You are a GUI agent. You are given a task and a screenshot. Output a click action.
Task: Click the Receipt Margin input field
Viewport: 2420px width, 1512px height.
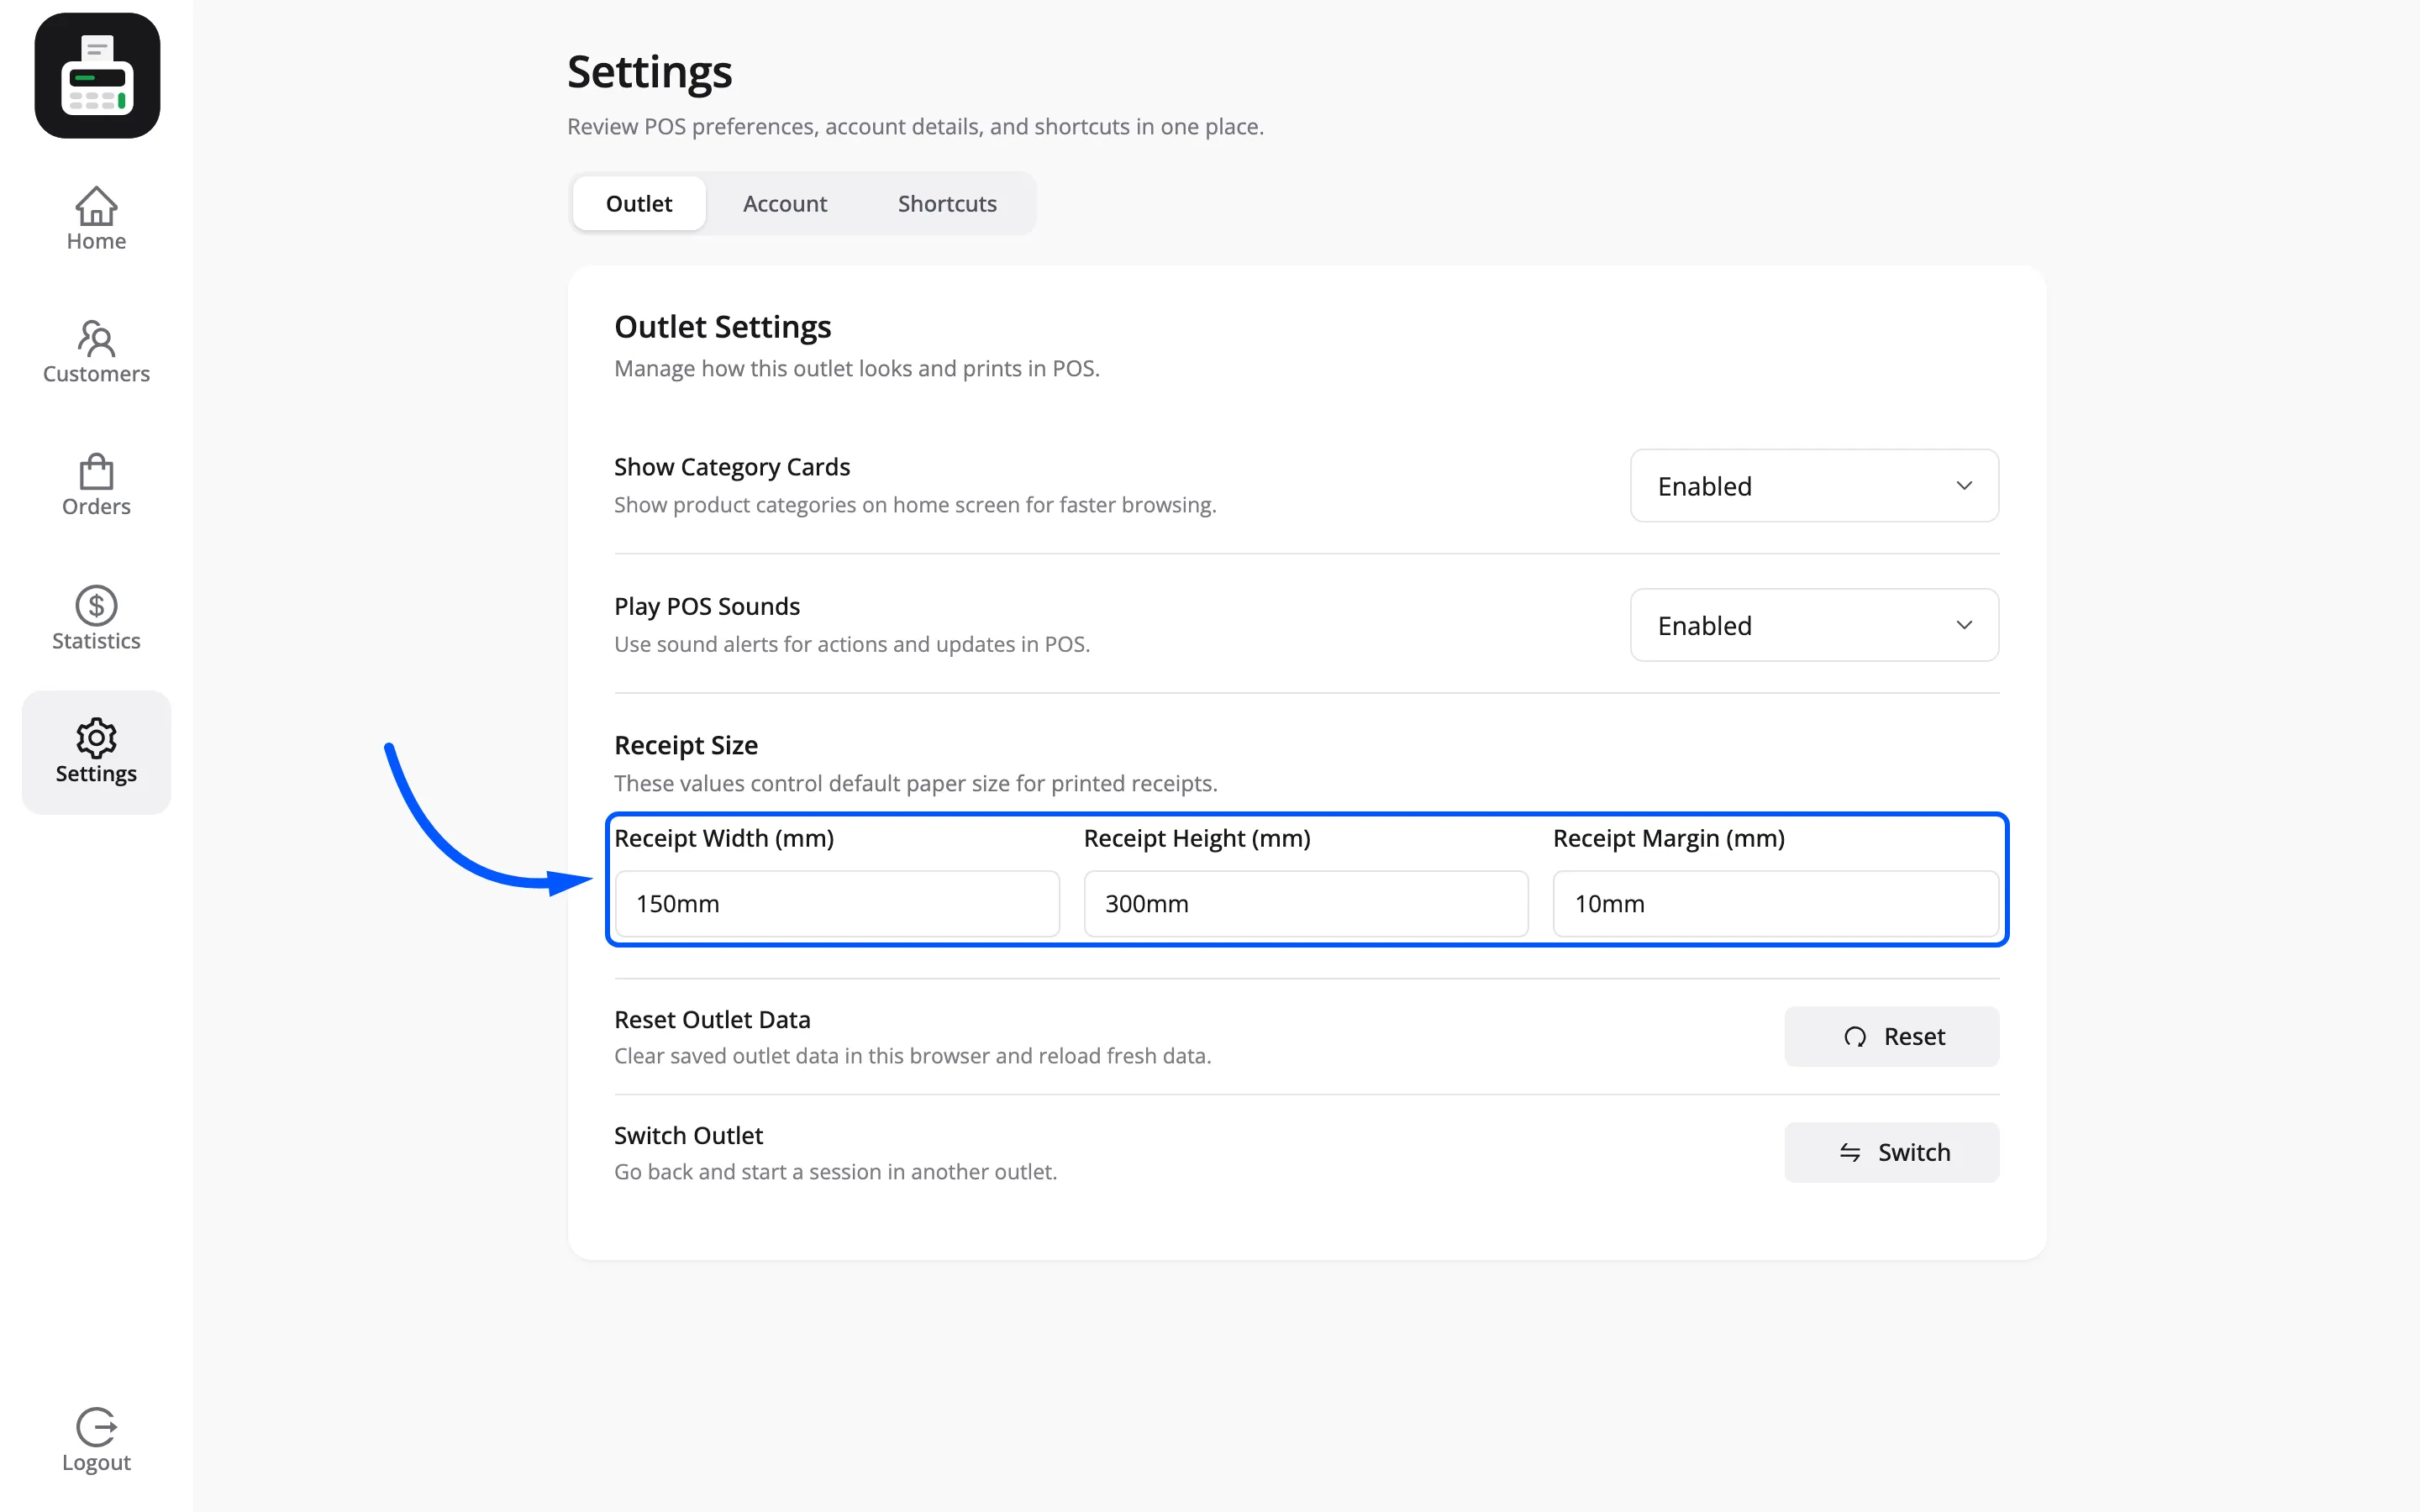point(1775,903)
